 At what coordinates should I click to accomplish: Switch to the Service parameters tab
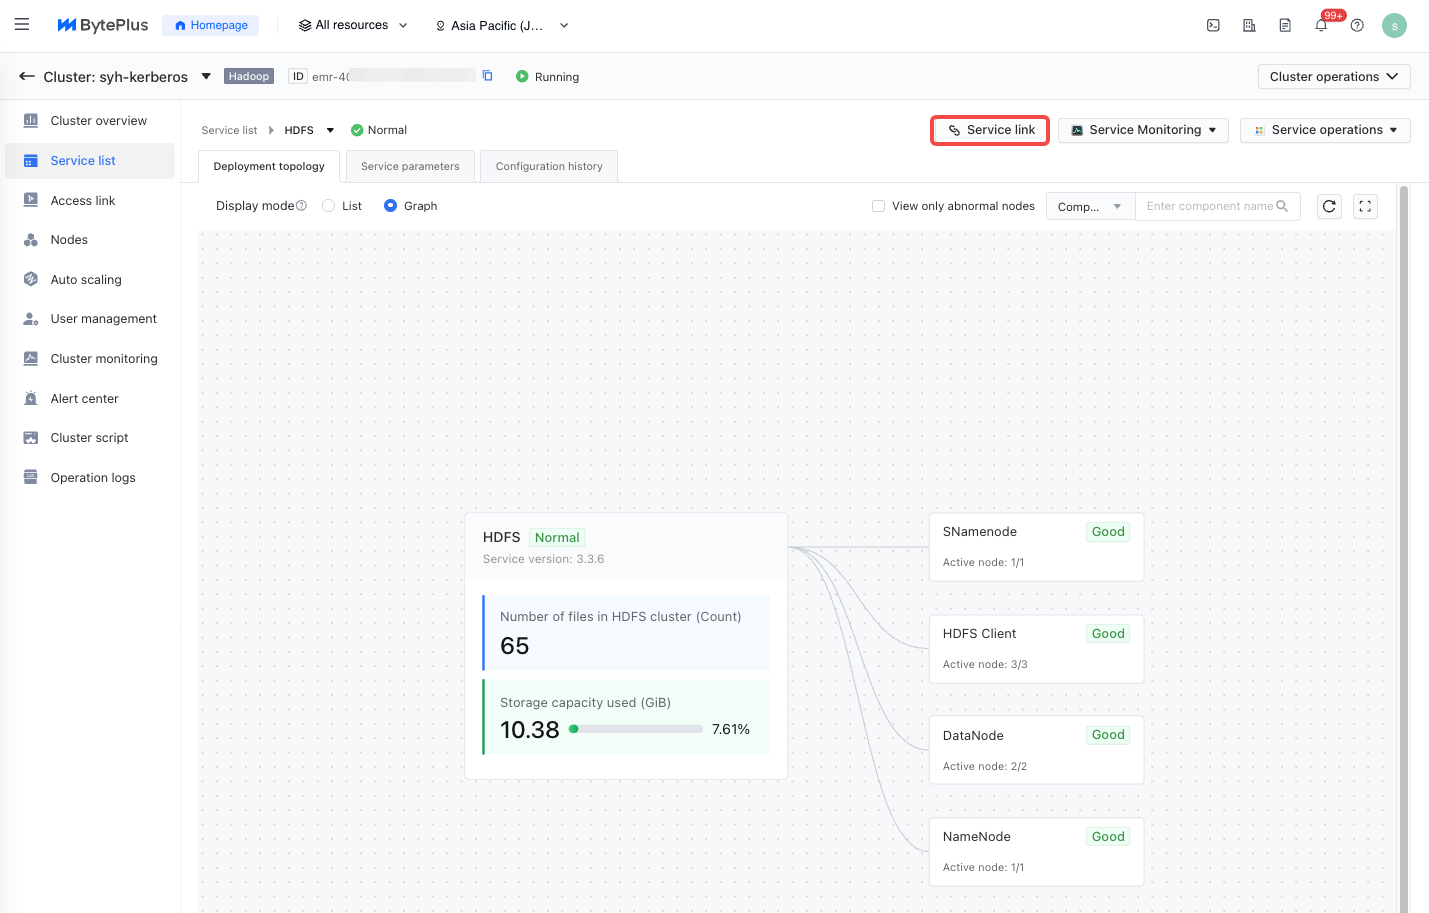(x=410, y=167)
